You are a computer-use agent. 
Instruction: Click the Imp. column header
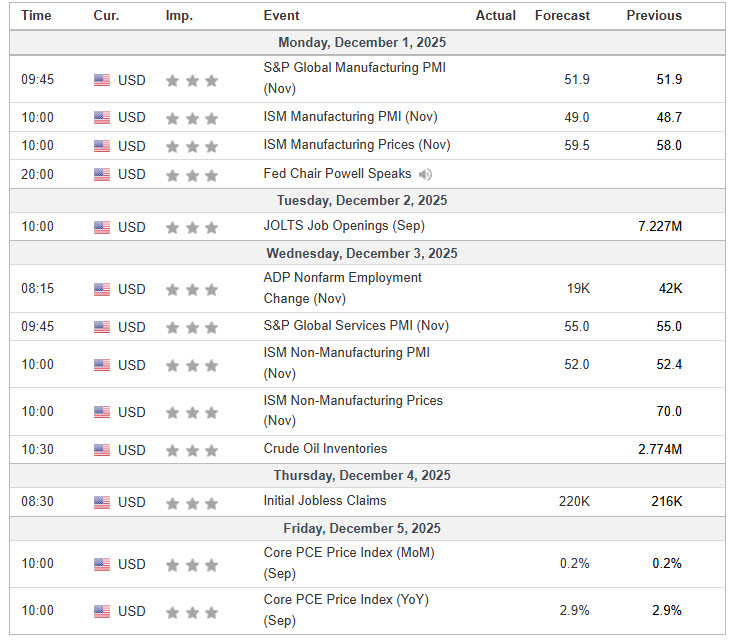pos(180,15)
